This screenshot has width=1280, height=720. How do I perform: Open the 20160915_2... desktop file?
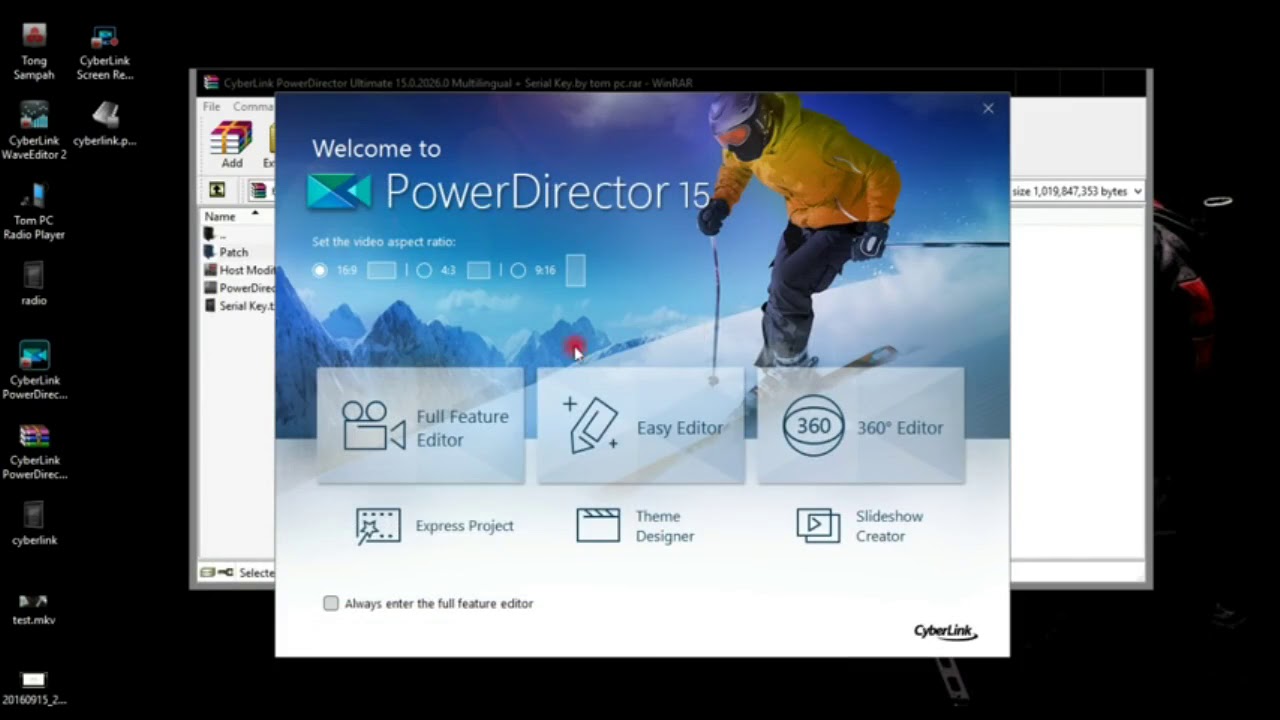coord(34,688)
